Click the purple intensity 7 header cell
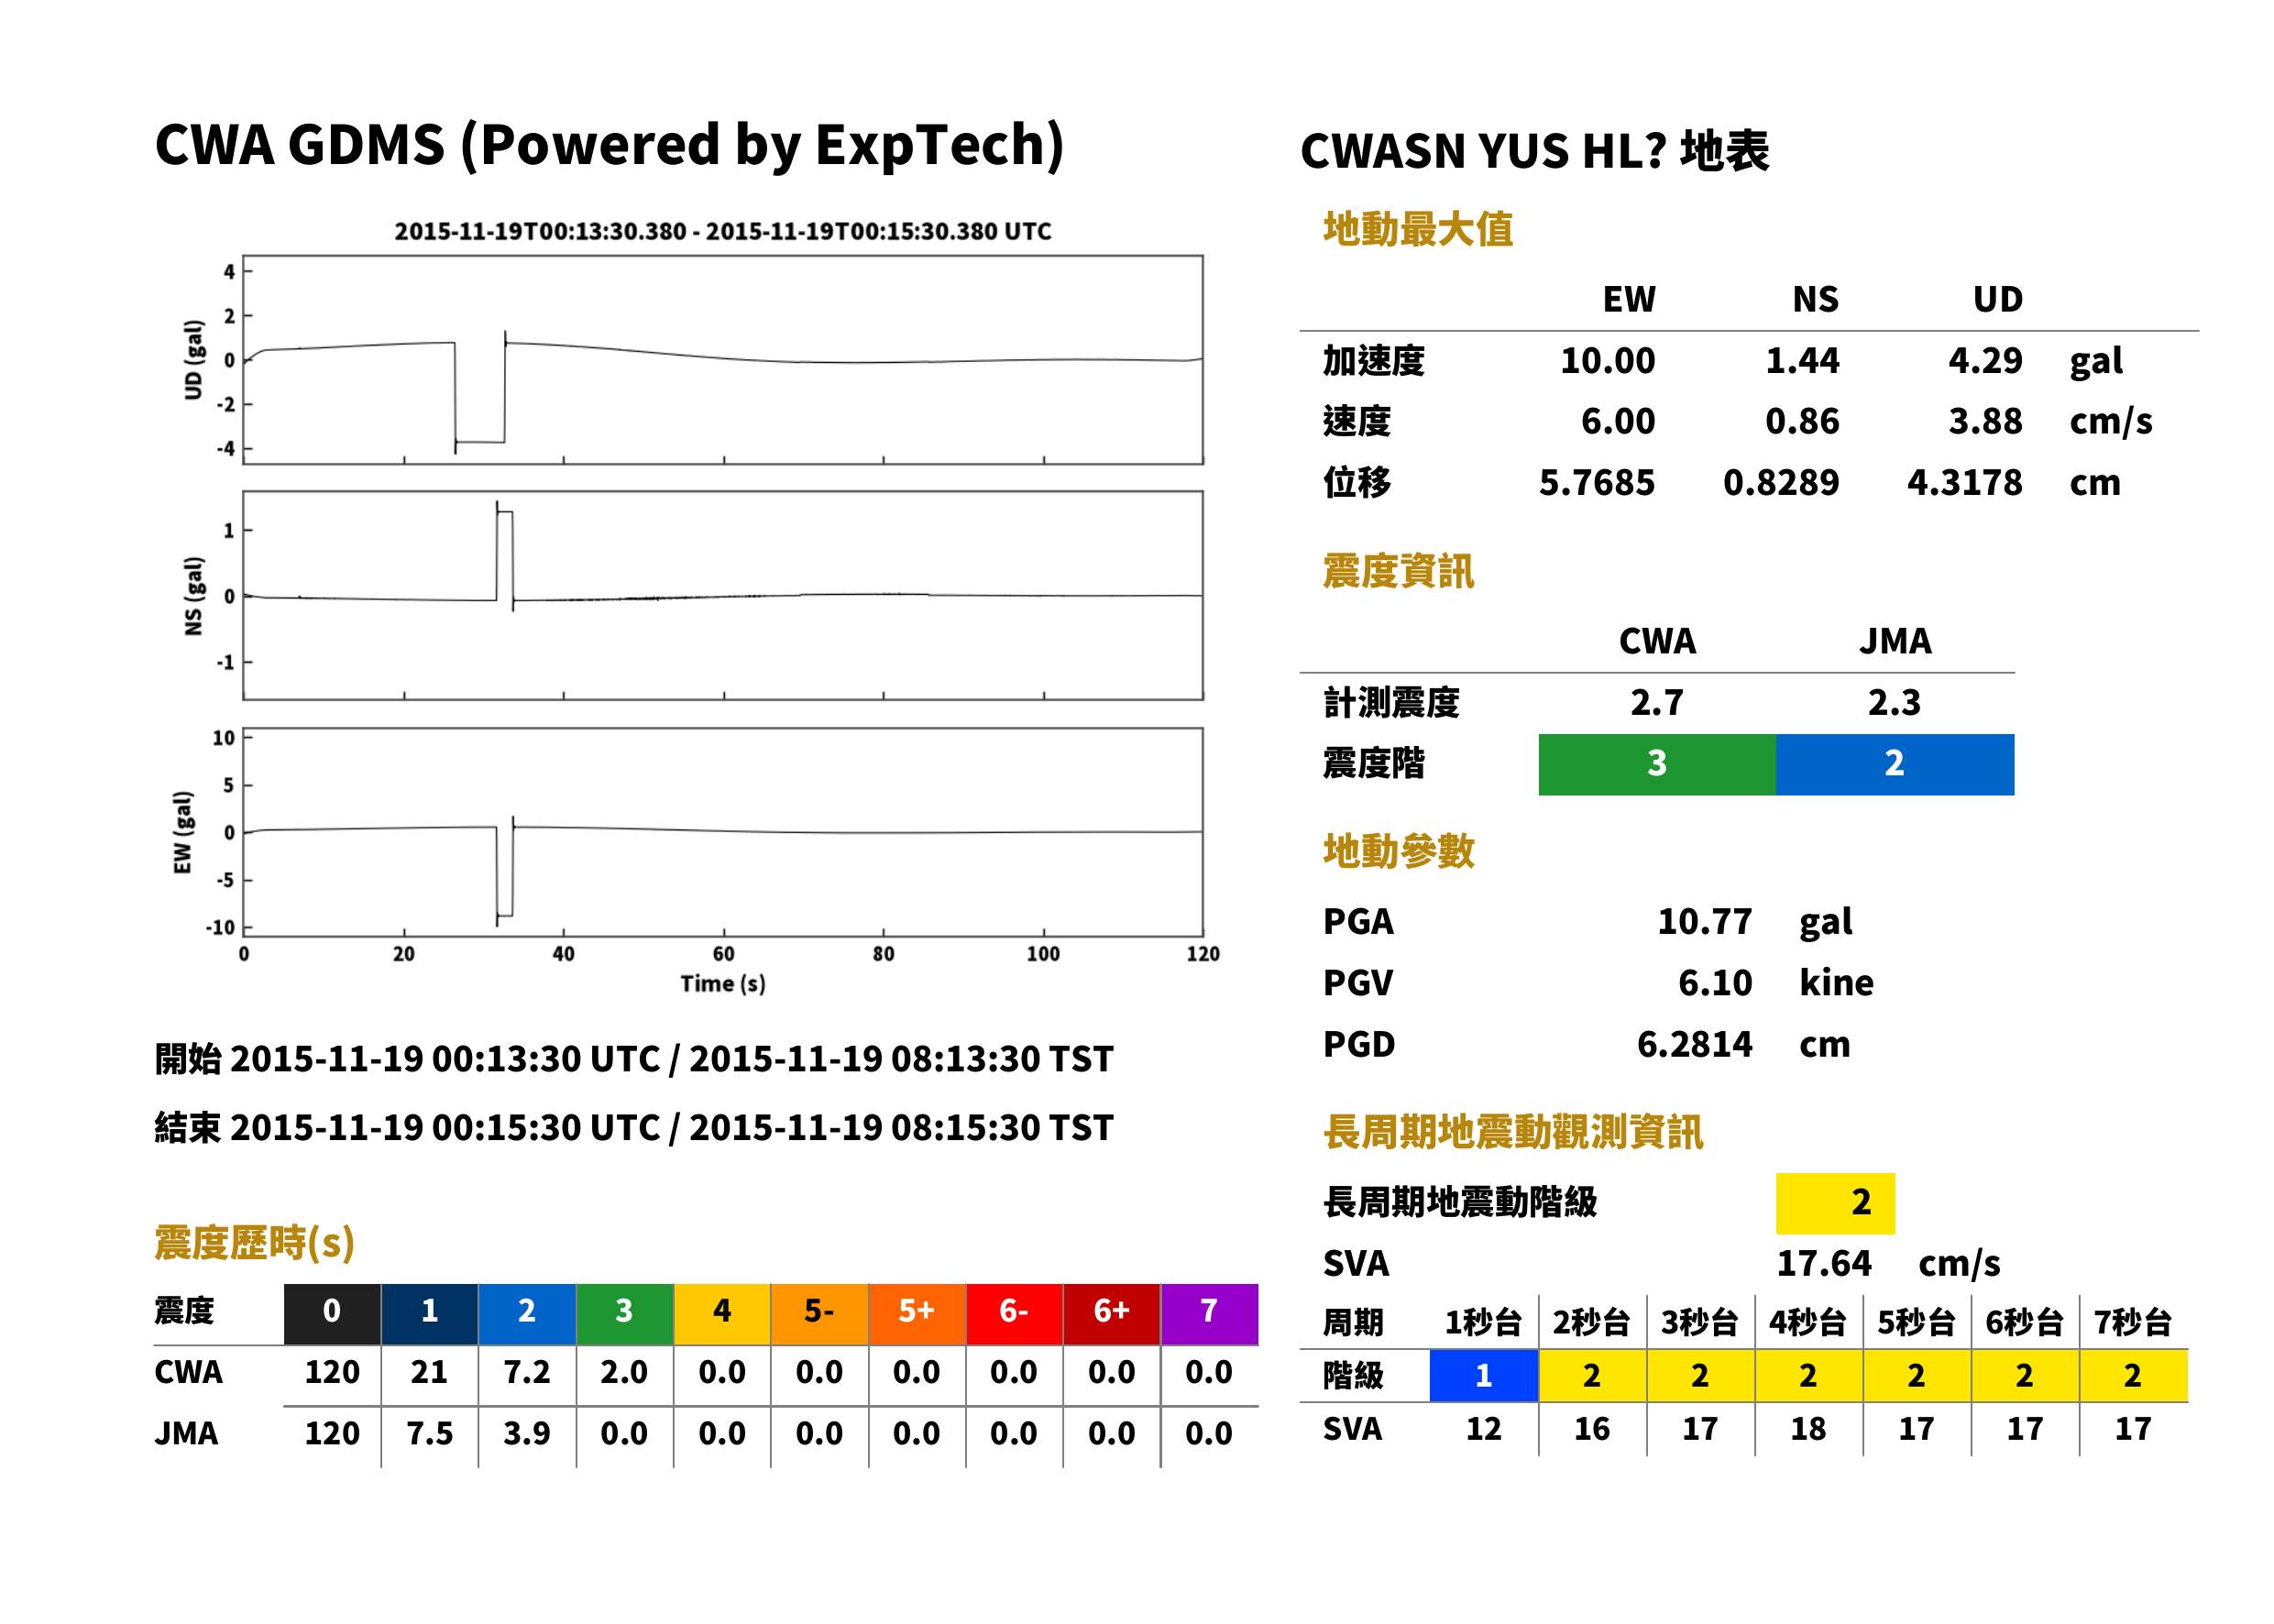Viewport: 2274px width, 1624px height. (x=1209, y=1313)
